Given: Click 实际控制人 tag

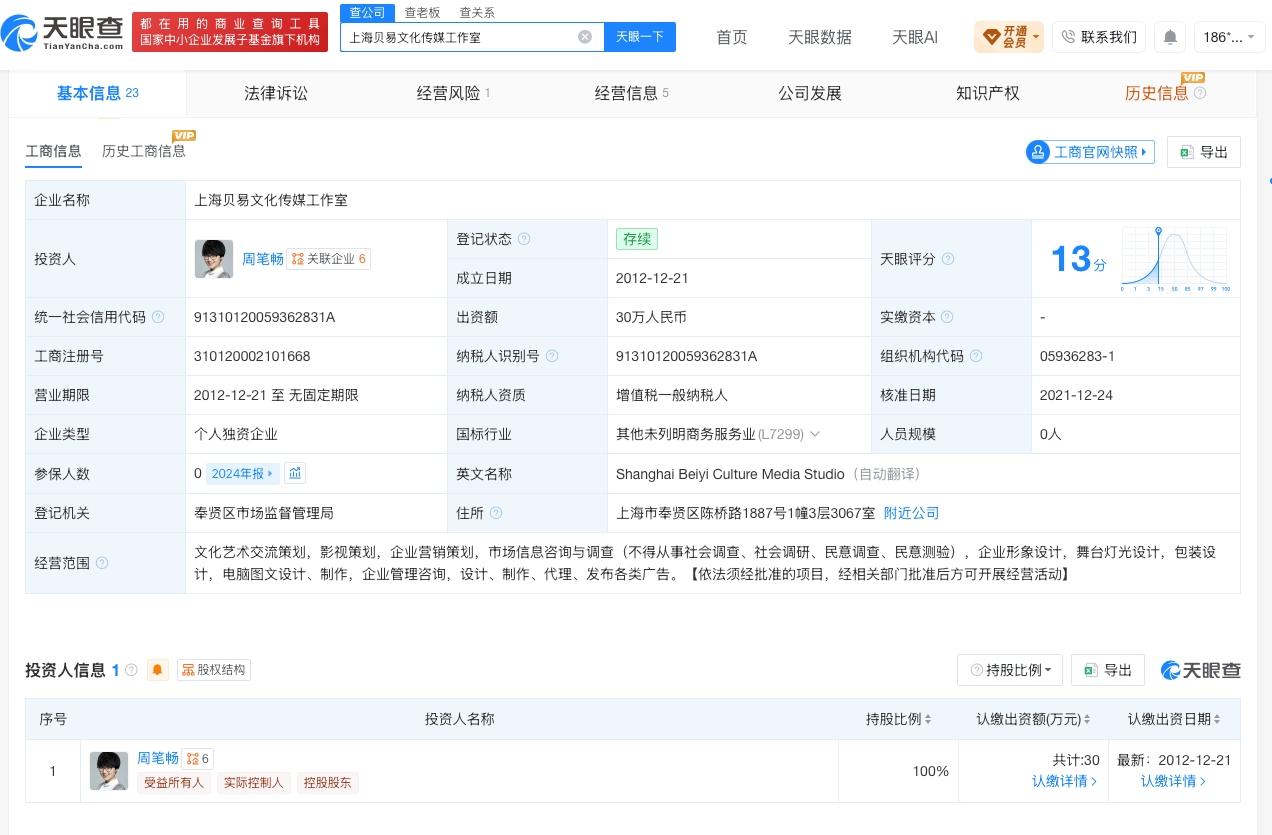Looking at the screenshot, I should coord(254,783).
